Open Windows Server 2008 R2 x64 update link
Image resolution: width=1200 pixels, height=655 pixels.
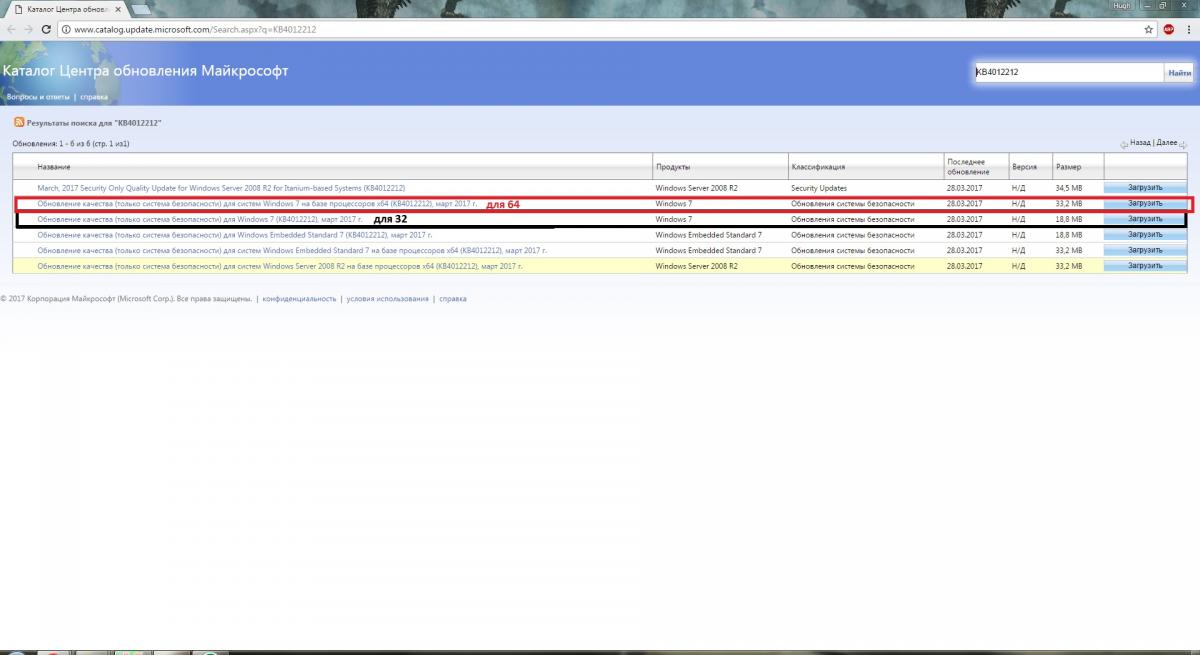coord(279,266)
